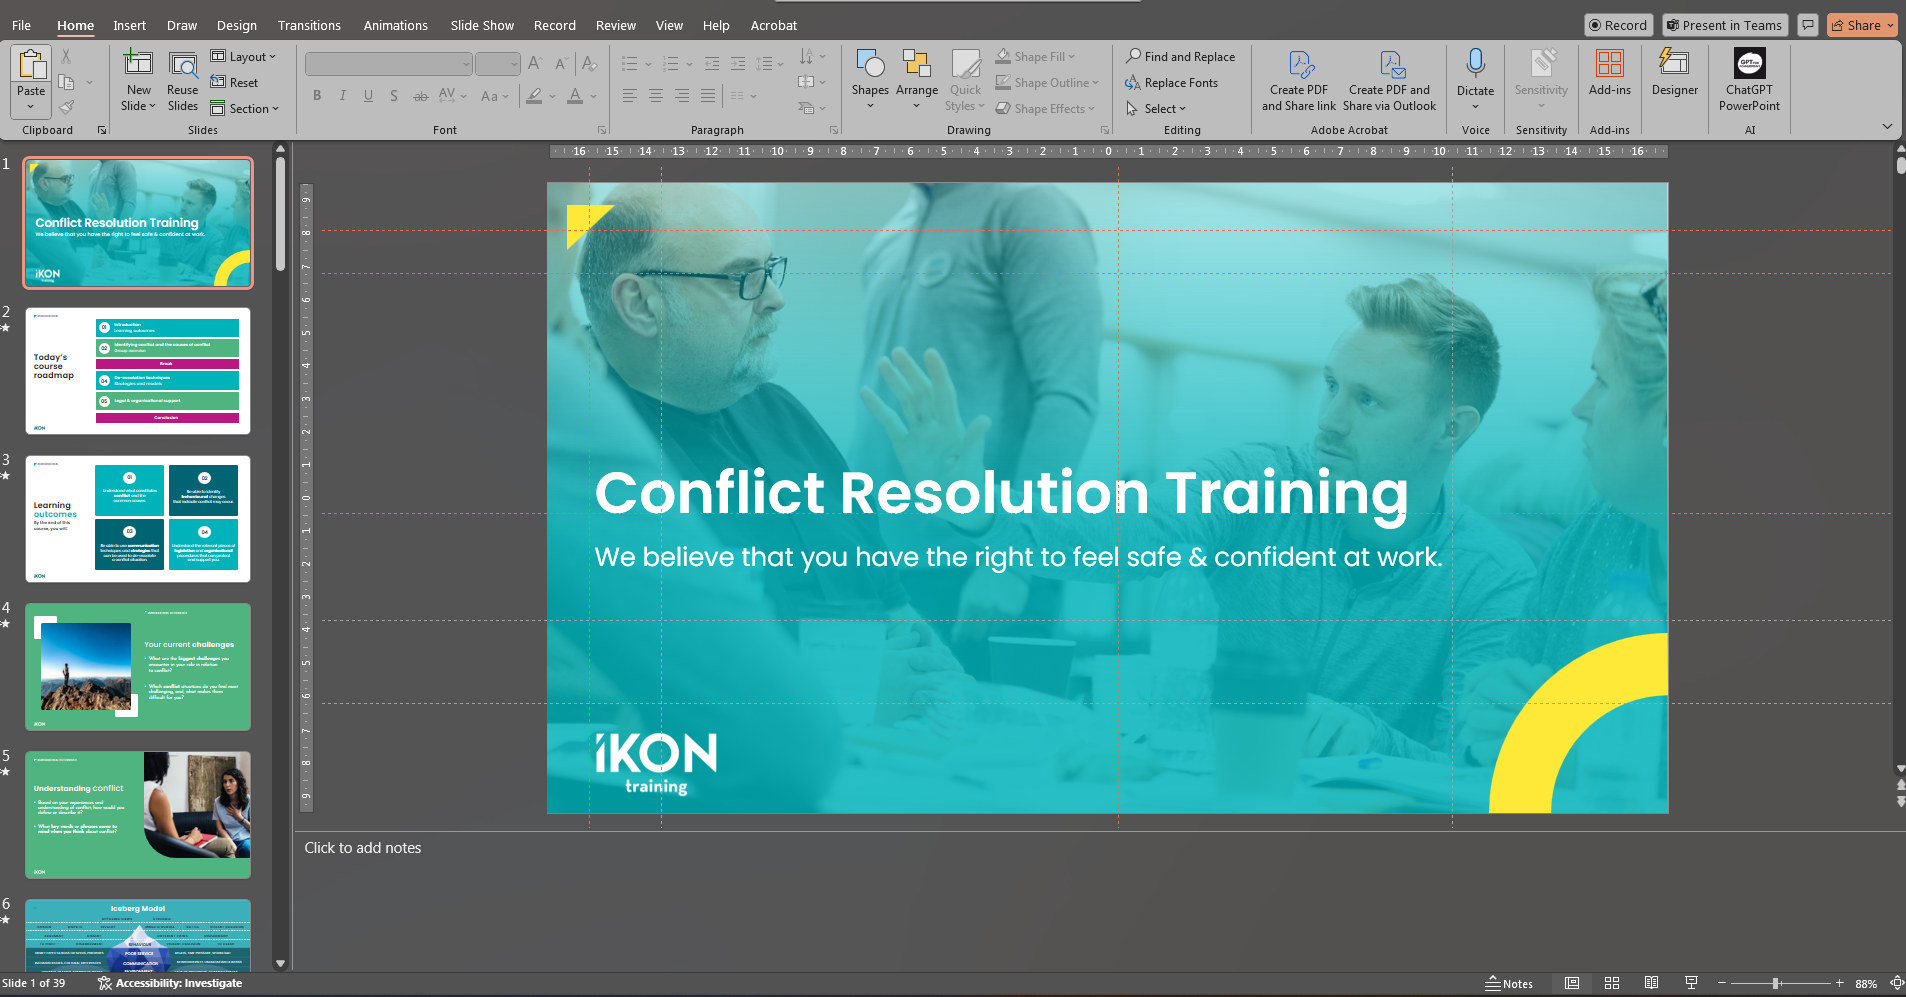Screen dimensions: 1906x997
Task: Toggle Align Left paragraph
Action: 630,96
